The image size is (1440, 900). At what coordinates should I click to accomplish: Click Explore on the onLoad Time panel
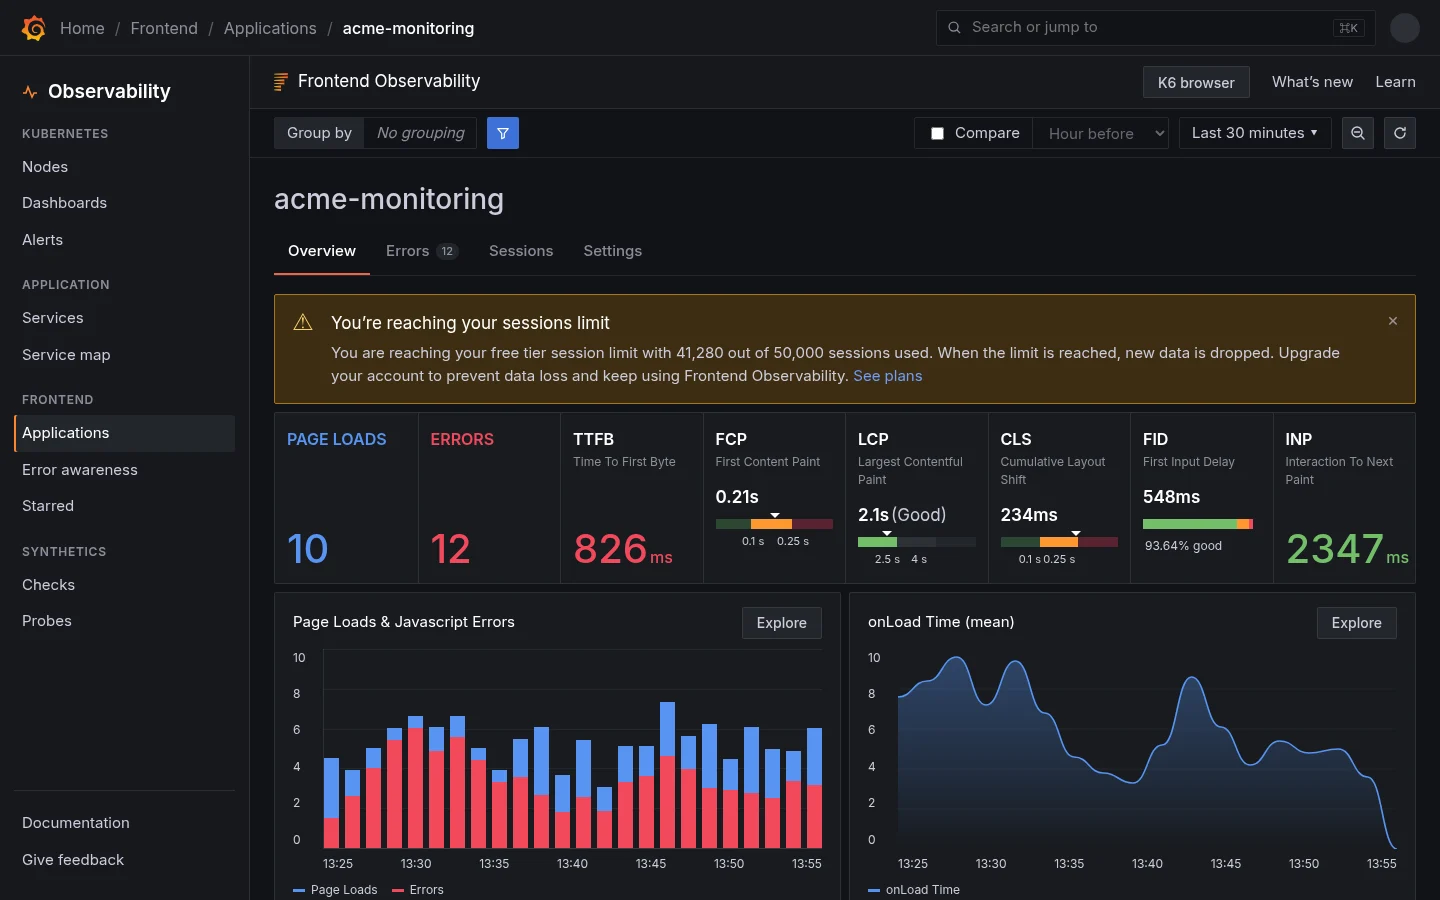(1357, 623)
